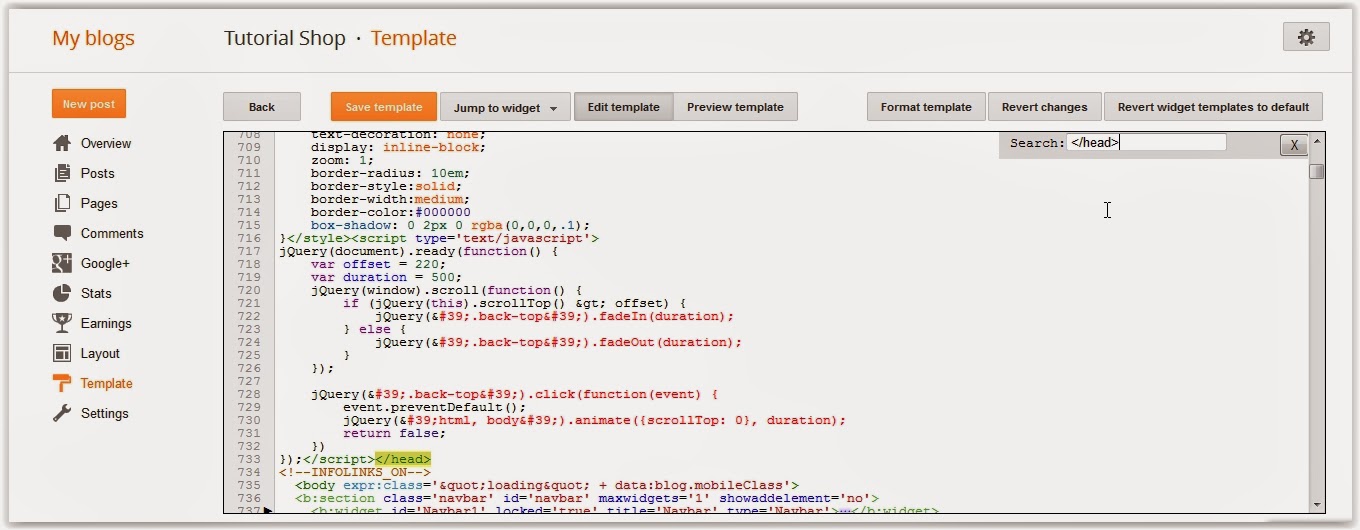The height and width of the screenshot is (530, 1360).
Task: Click the 'border-radius: 10em;' line
Action: (x=390, y=173)
